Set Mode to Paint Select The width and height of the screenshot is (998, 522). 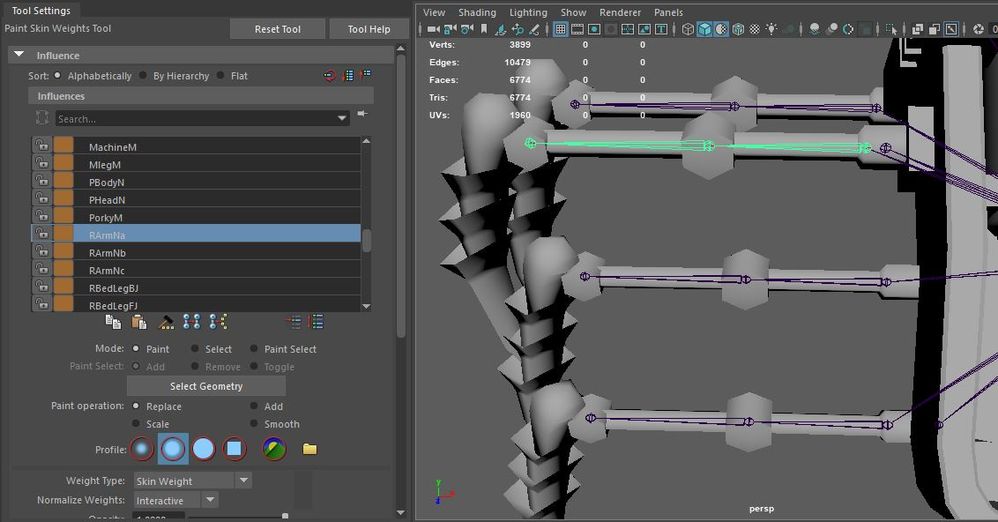253,349
